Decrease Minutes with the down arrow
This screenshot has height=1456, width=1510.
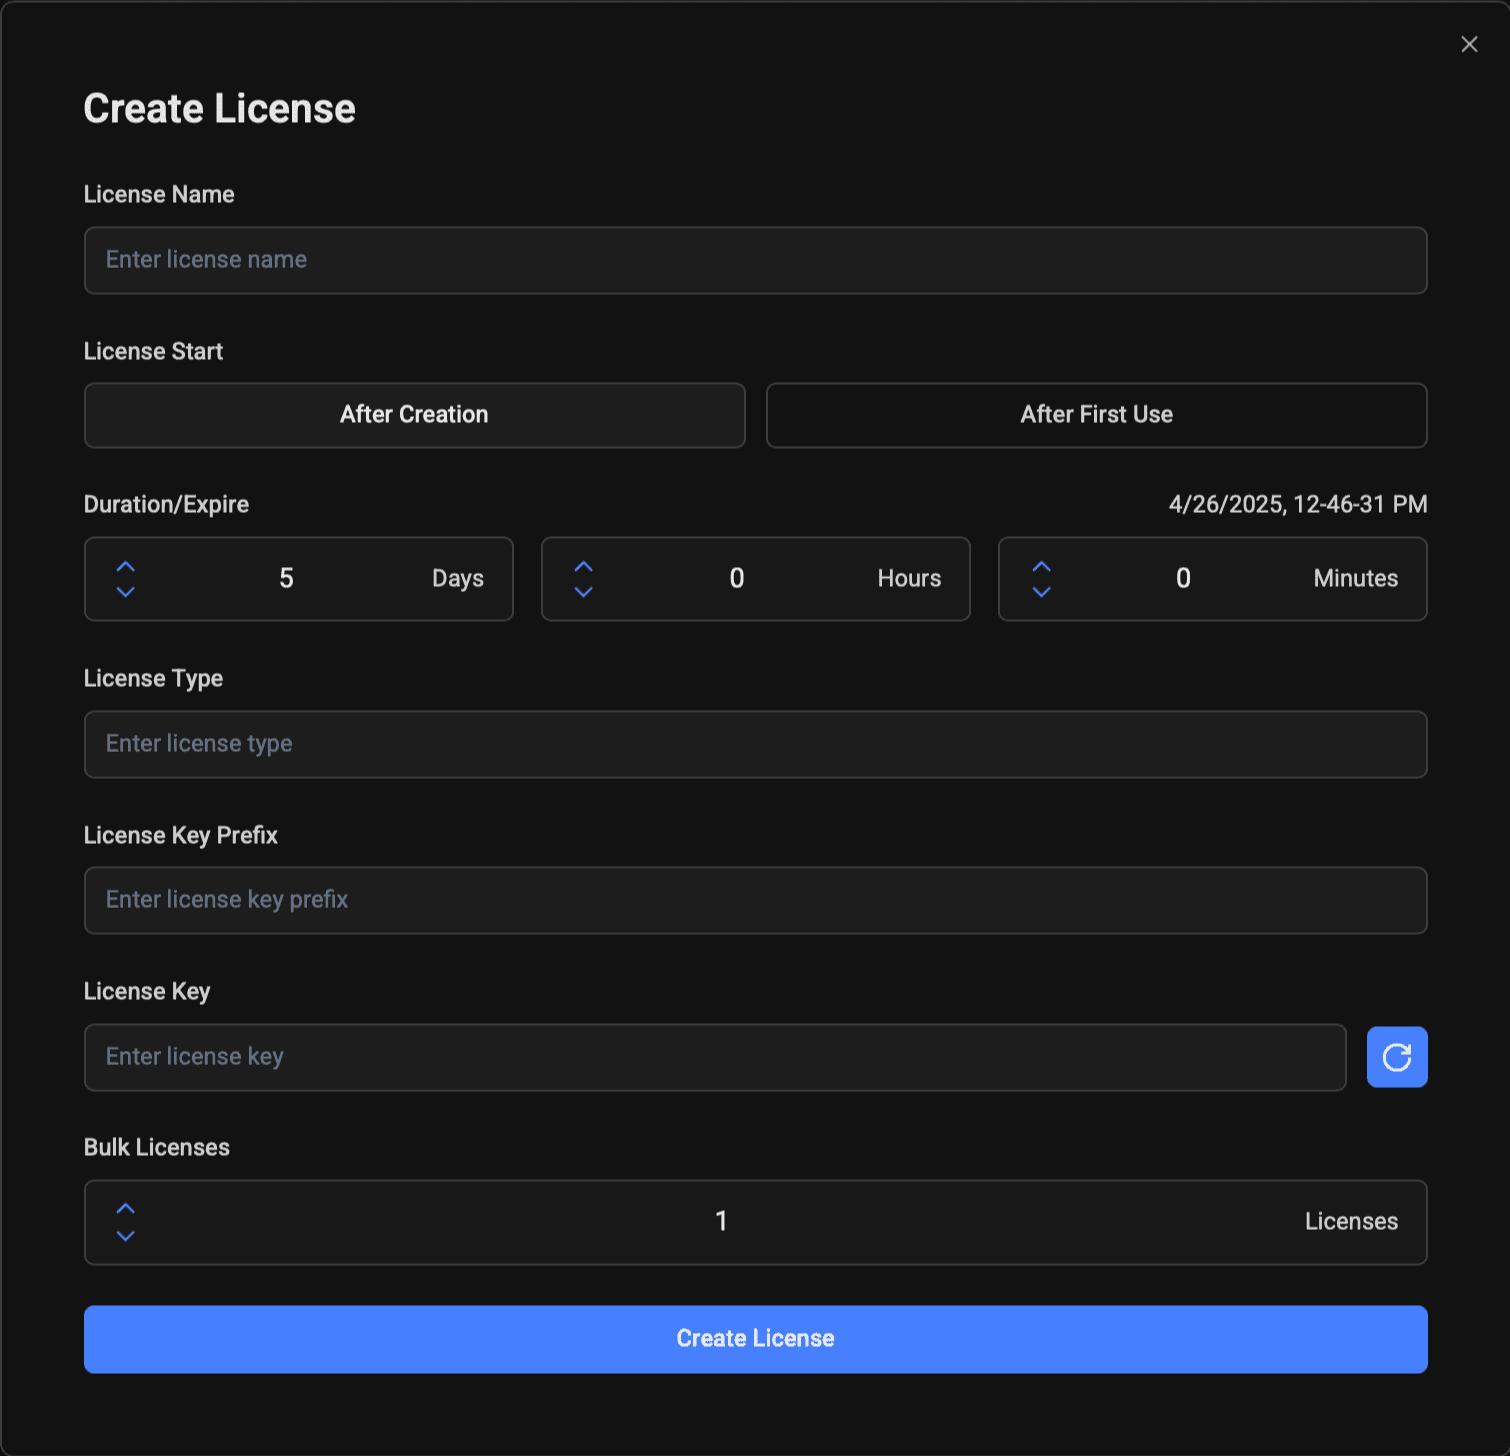click(x=1040, y=591)
